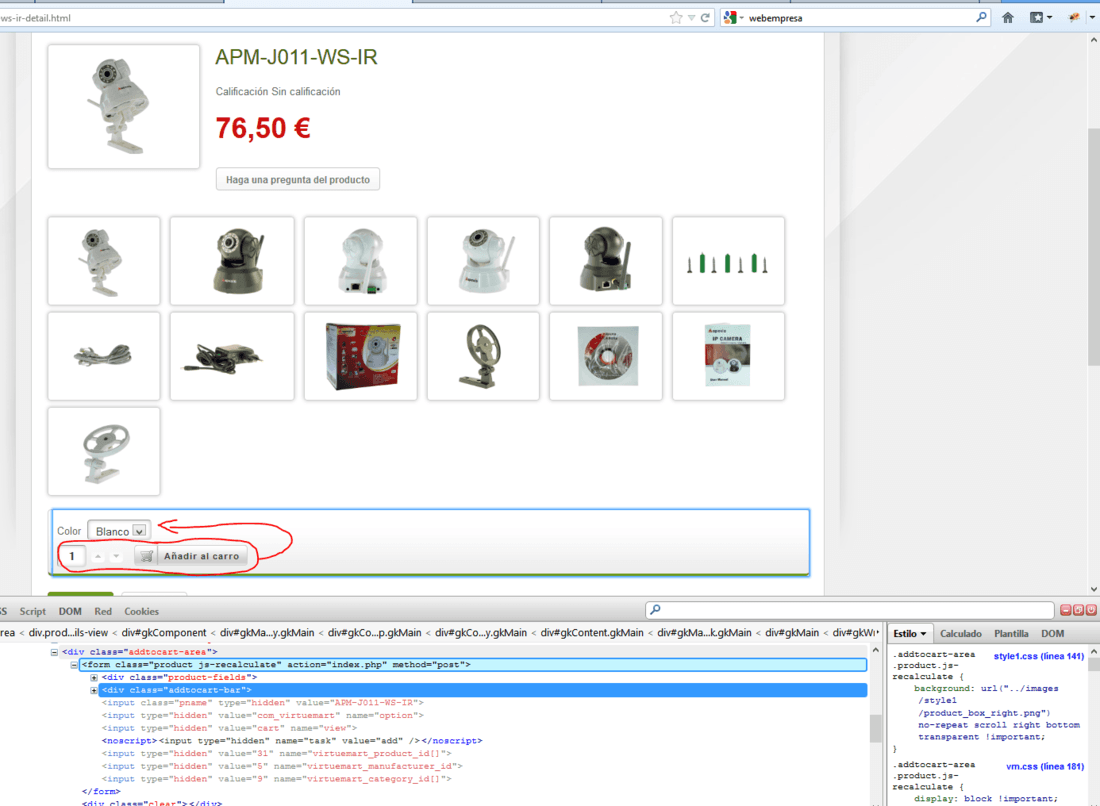
Task: Open the Estilo side panel tab
Action: pyautogui.click(x=909, y=633)
